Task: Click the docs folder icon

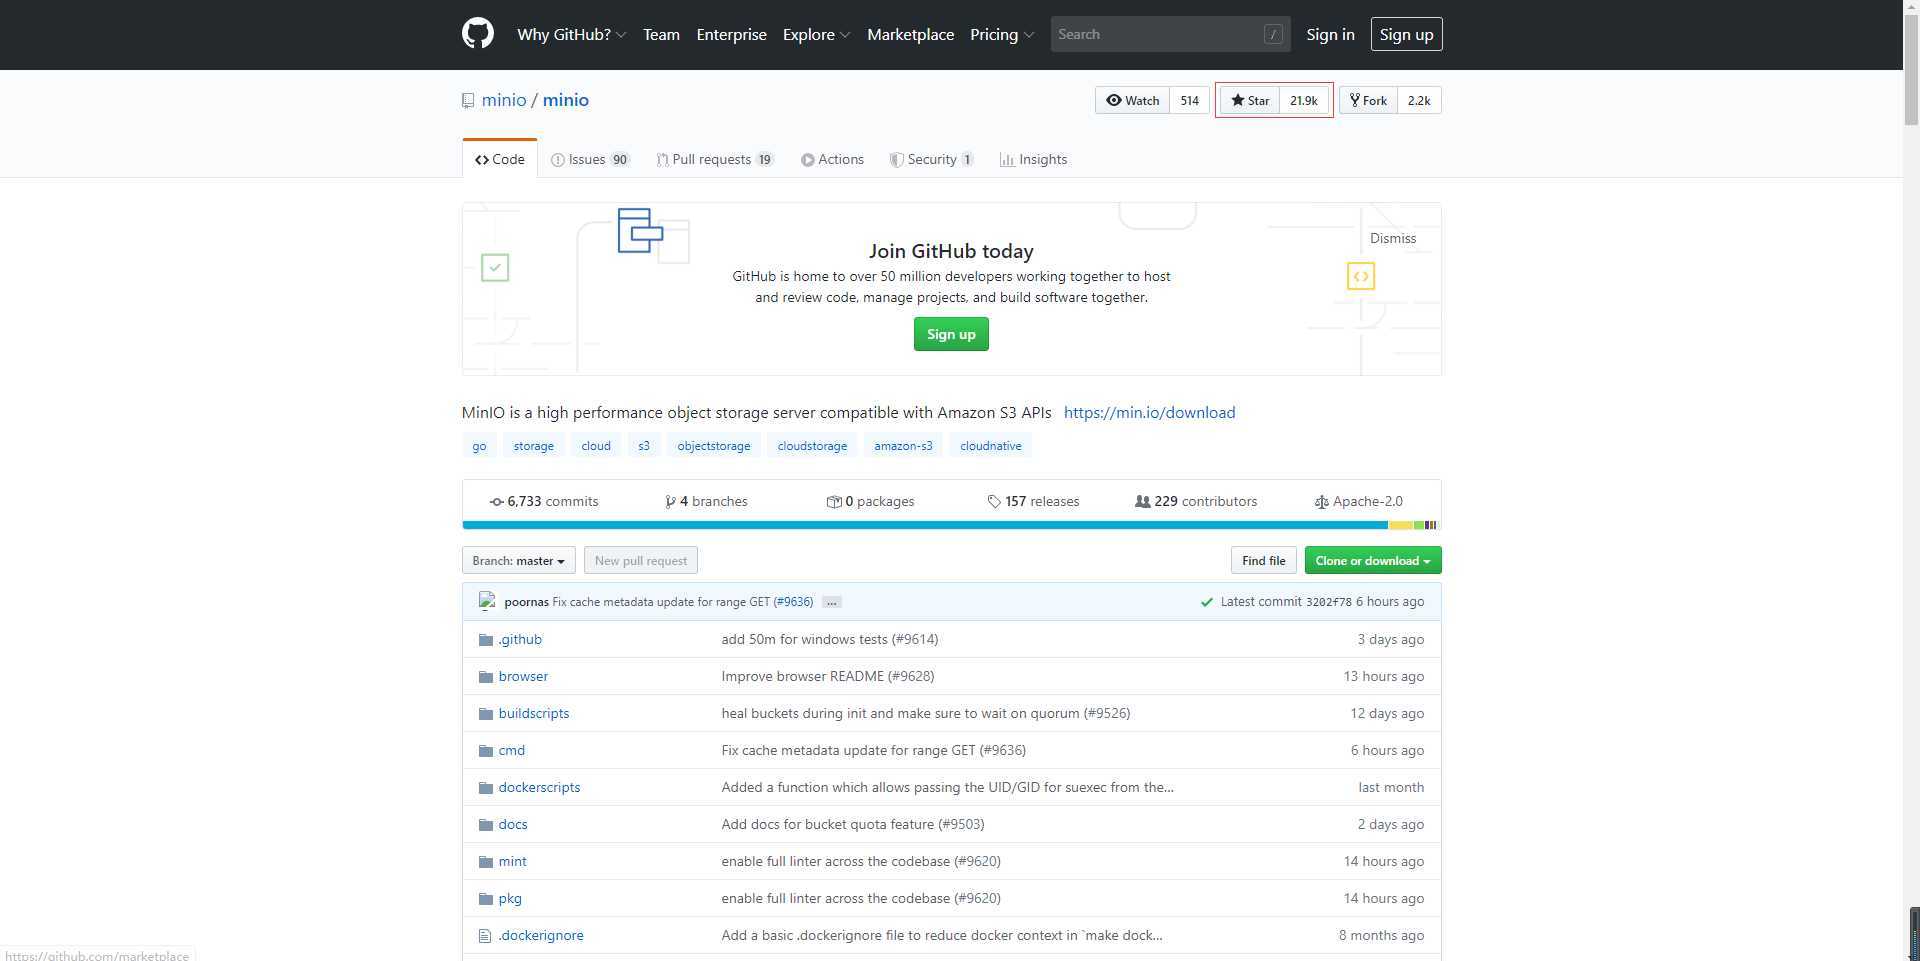Action: coord(486,825)
